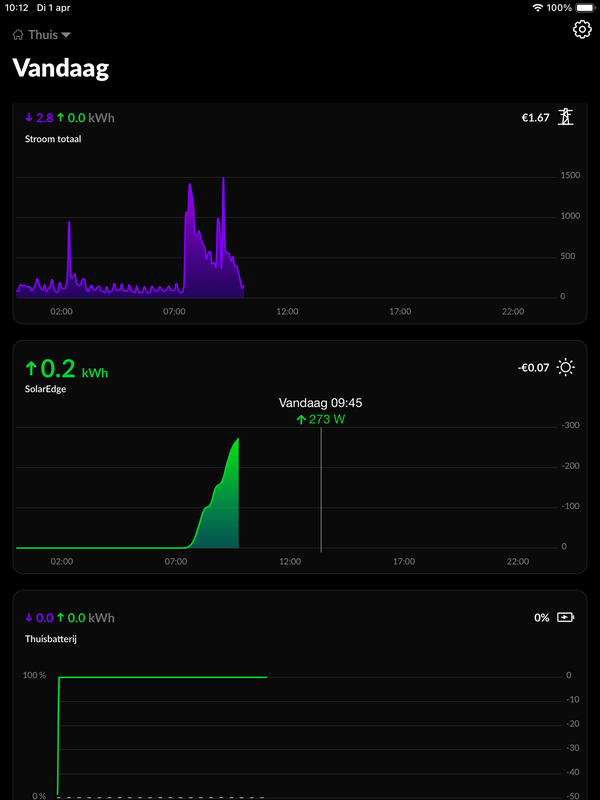The image size is (600, 800).
Task: Tap the power pylon grid icon
Action: coord(565,117)
